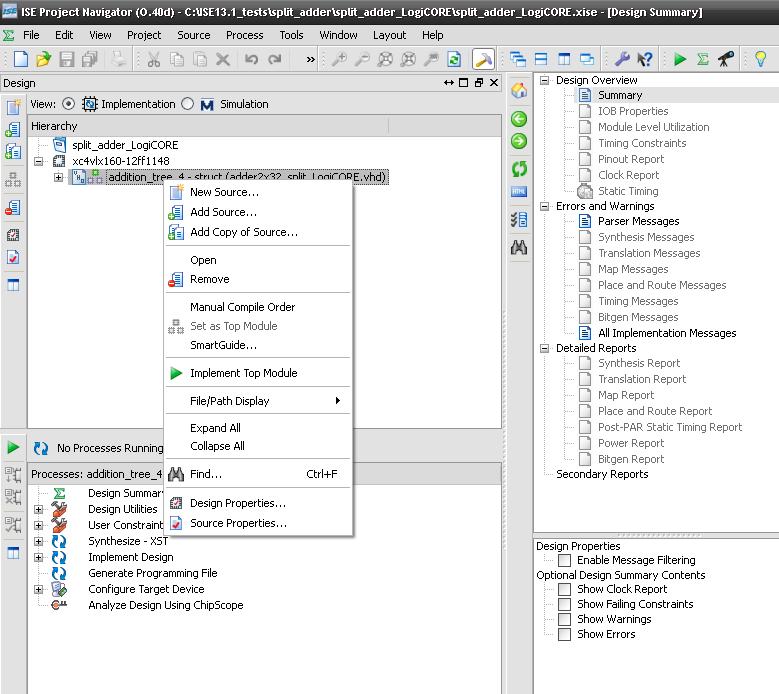Screen dimensions: 779x694
Task: Open the Process menu
Action: tap(244, 35)
